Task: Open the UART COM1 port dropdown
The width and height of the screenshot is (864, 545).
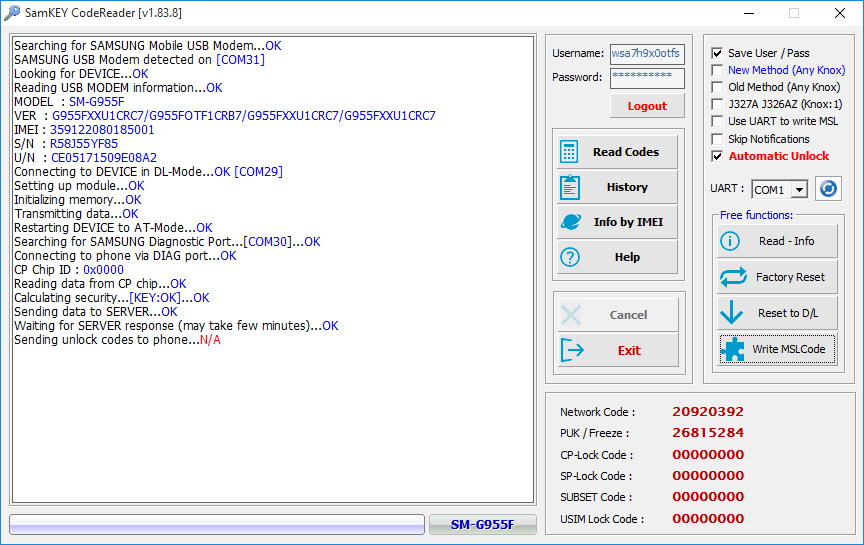Action: coord(799,190)
